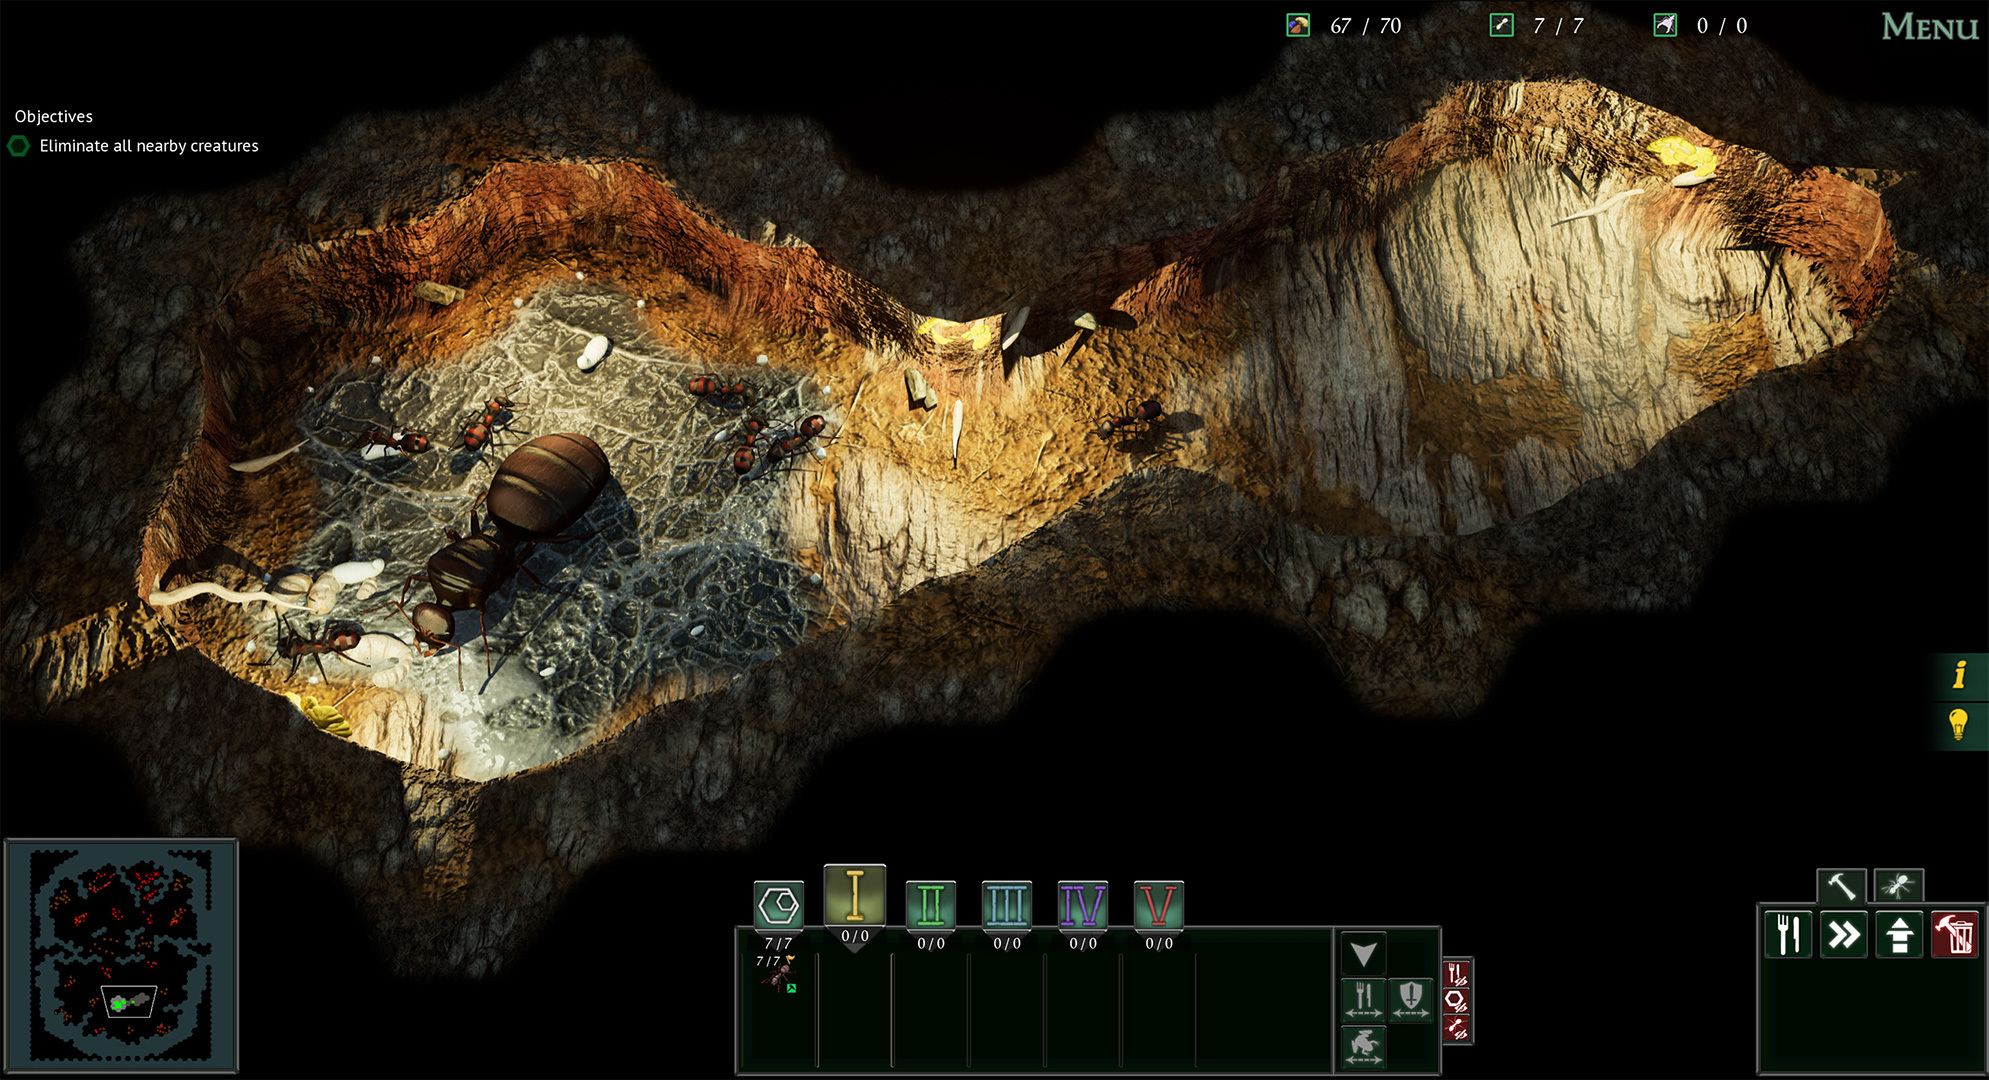Screen dimensions: 1989x1080
Task: Click the food storage resource icon
Action: click(x=1298, y=25)
